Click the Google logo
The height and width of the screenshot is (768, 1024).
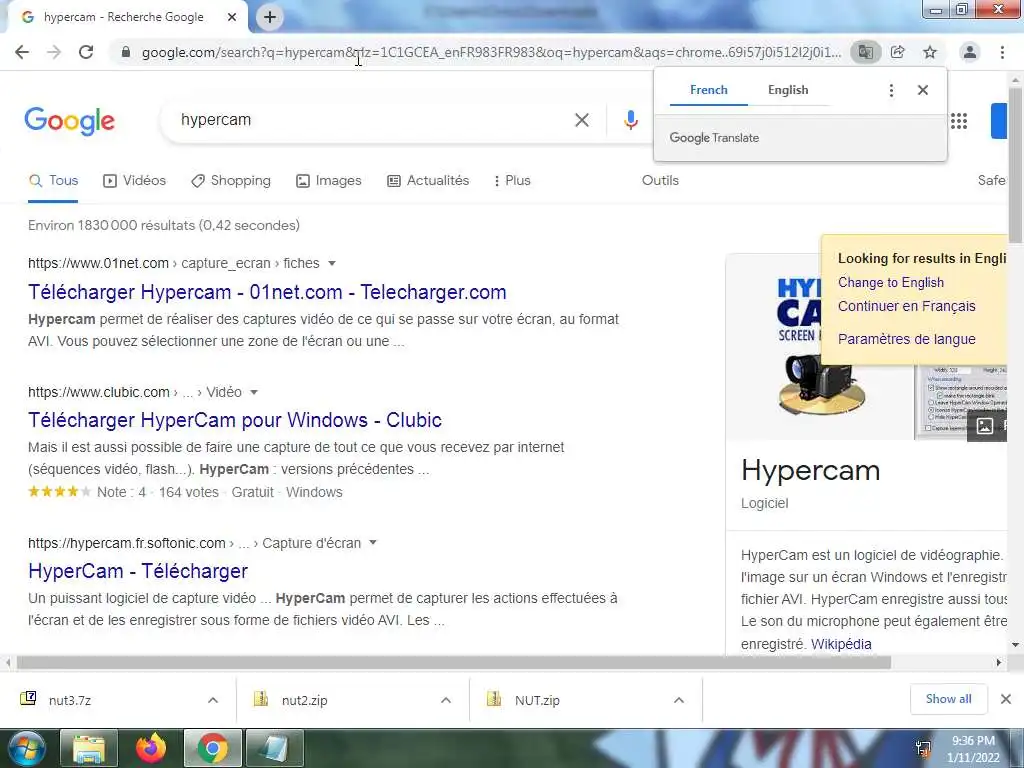(69, 121)
